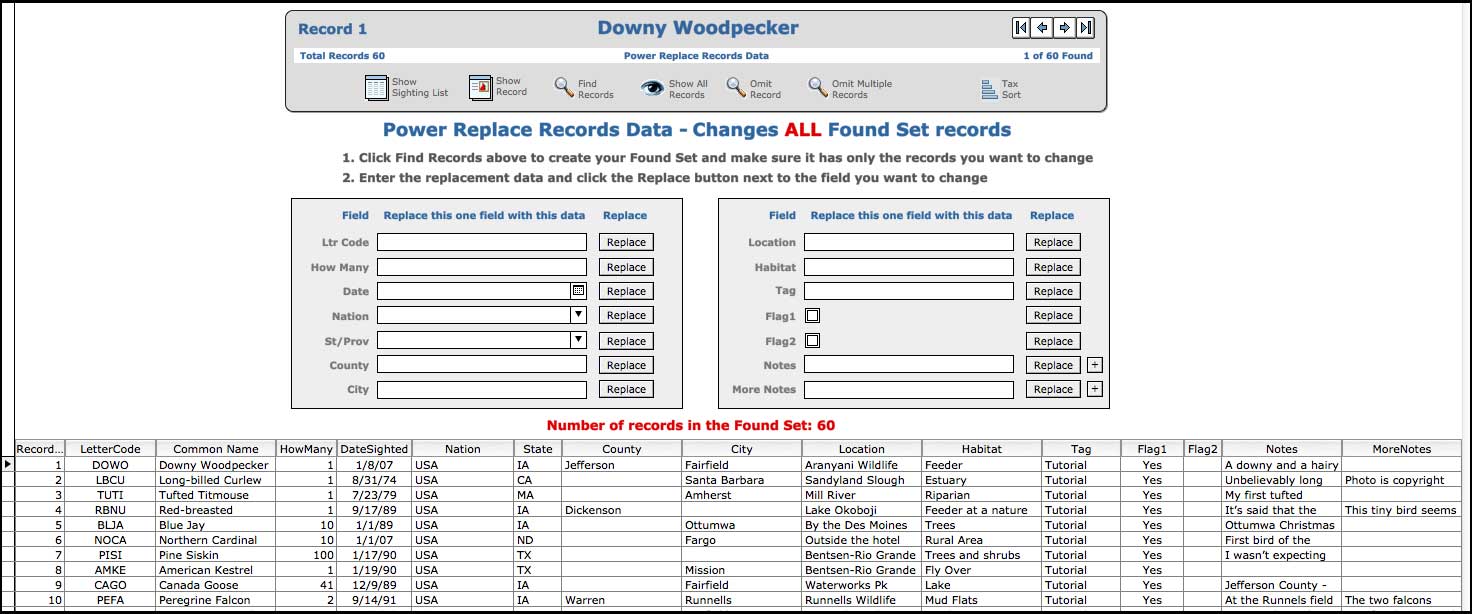Click Replace button for Date
Viewport: 1472px width, 614px height.
pyautogui.click(x=626, y=291)
